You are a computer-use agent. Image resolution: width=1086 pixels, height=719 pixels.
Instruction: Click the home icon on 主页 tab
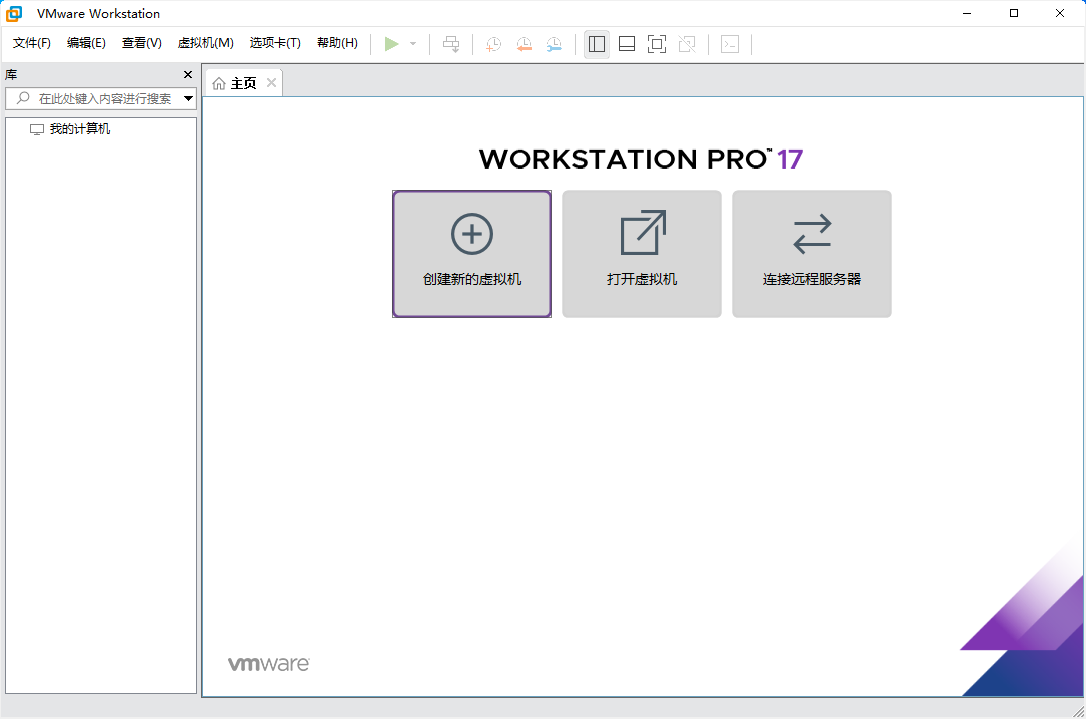tap(219, 83)
